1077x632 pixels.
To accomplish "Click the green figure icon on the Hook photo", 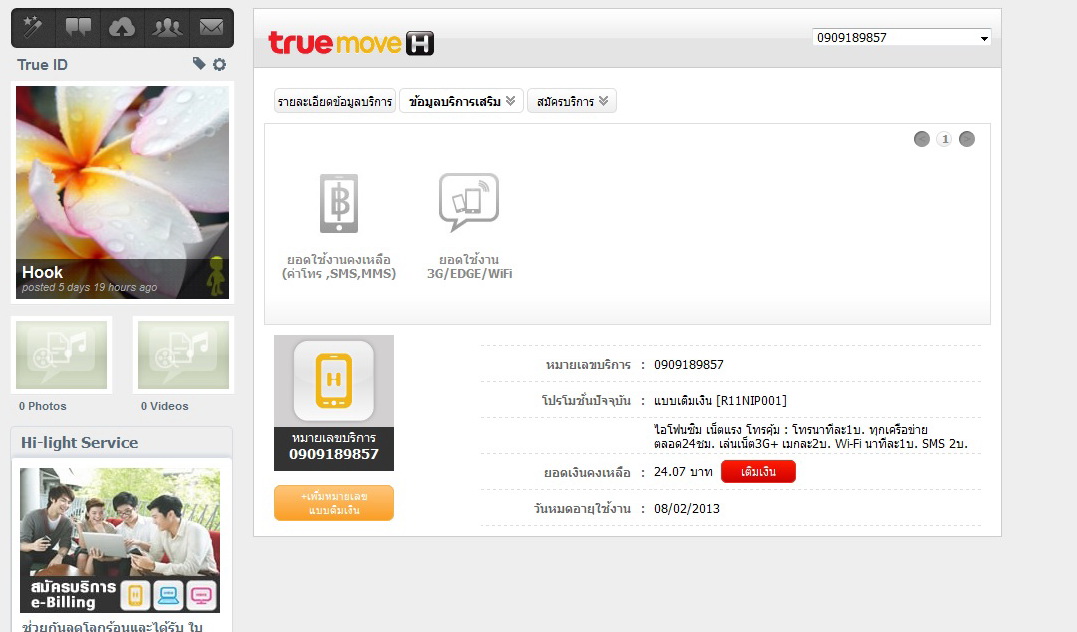I will pyautogui.click(x=216, y=276).
